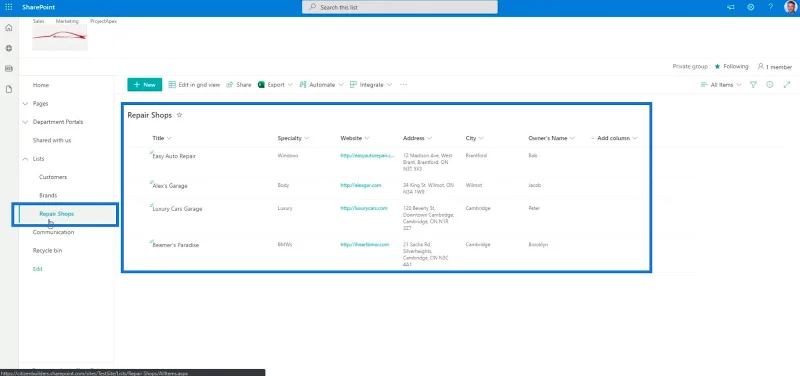Click the Windows specialty cell
The image size is (800, 376).
pyautogui.click(x=288, y=156)
